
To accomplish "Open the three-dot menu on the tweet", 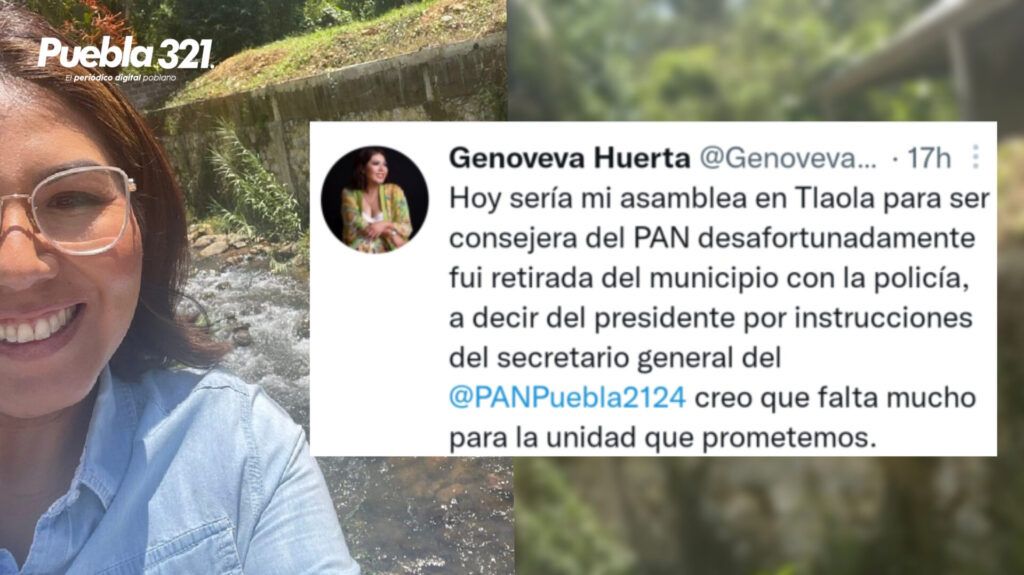I will click(x=976, y=157).
